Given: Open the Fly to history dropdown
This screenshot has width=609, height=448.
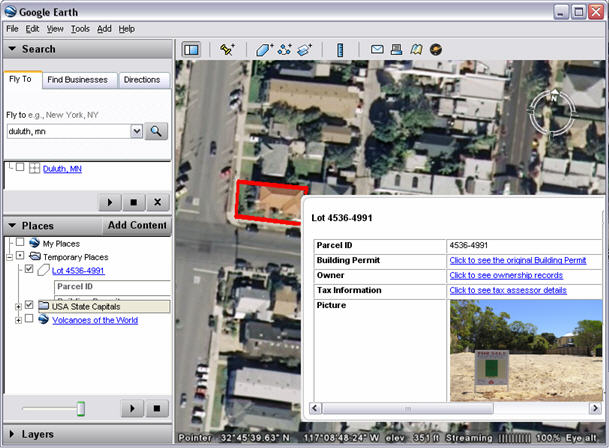Looking at the screenshot, I should (137, 131).
